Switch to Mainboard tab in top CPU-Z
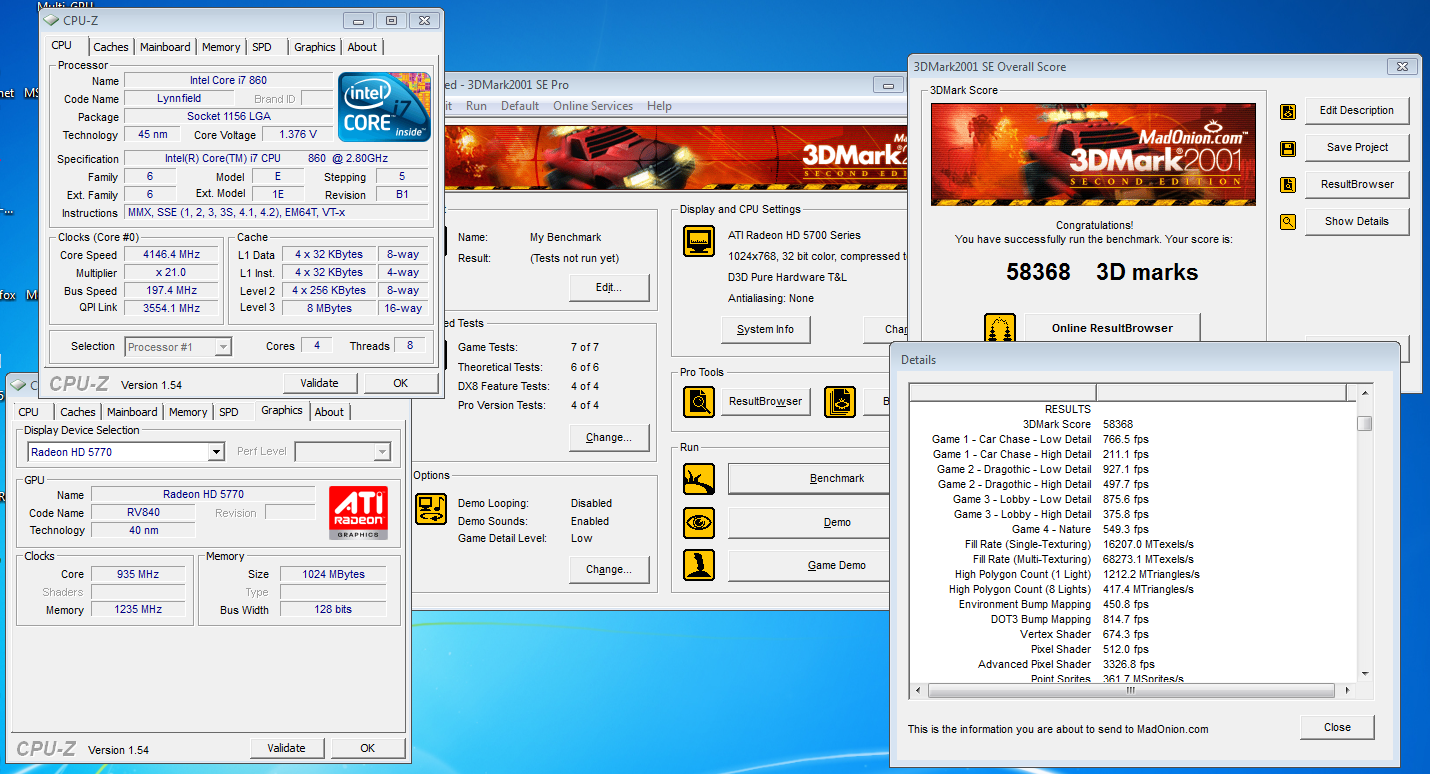This screenshot has height=774, width=1430. 165,47
